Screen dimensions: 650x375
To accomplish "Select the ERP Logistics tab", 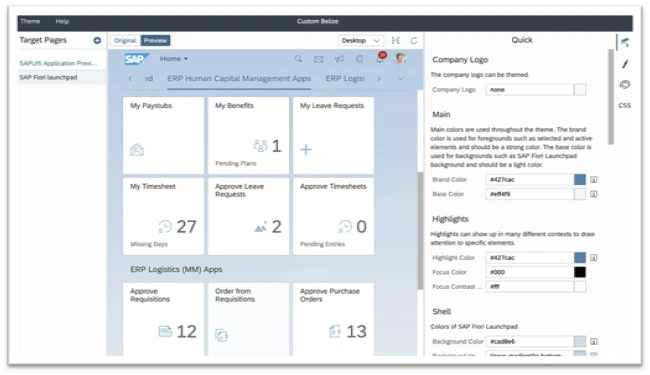I will coord(345,79).
